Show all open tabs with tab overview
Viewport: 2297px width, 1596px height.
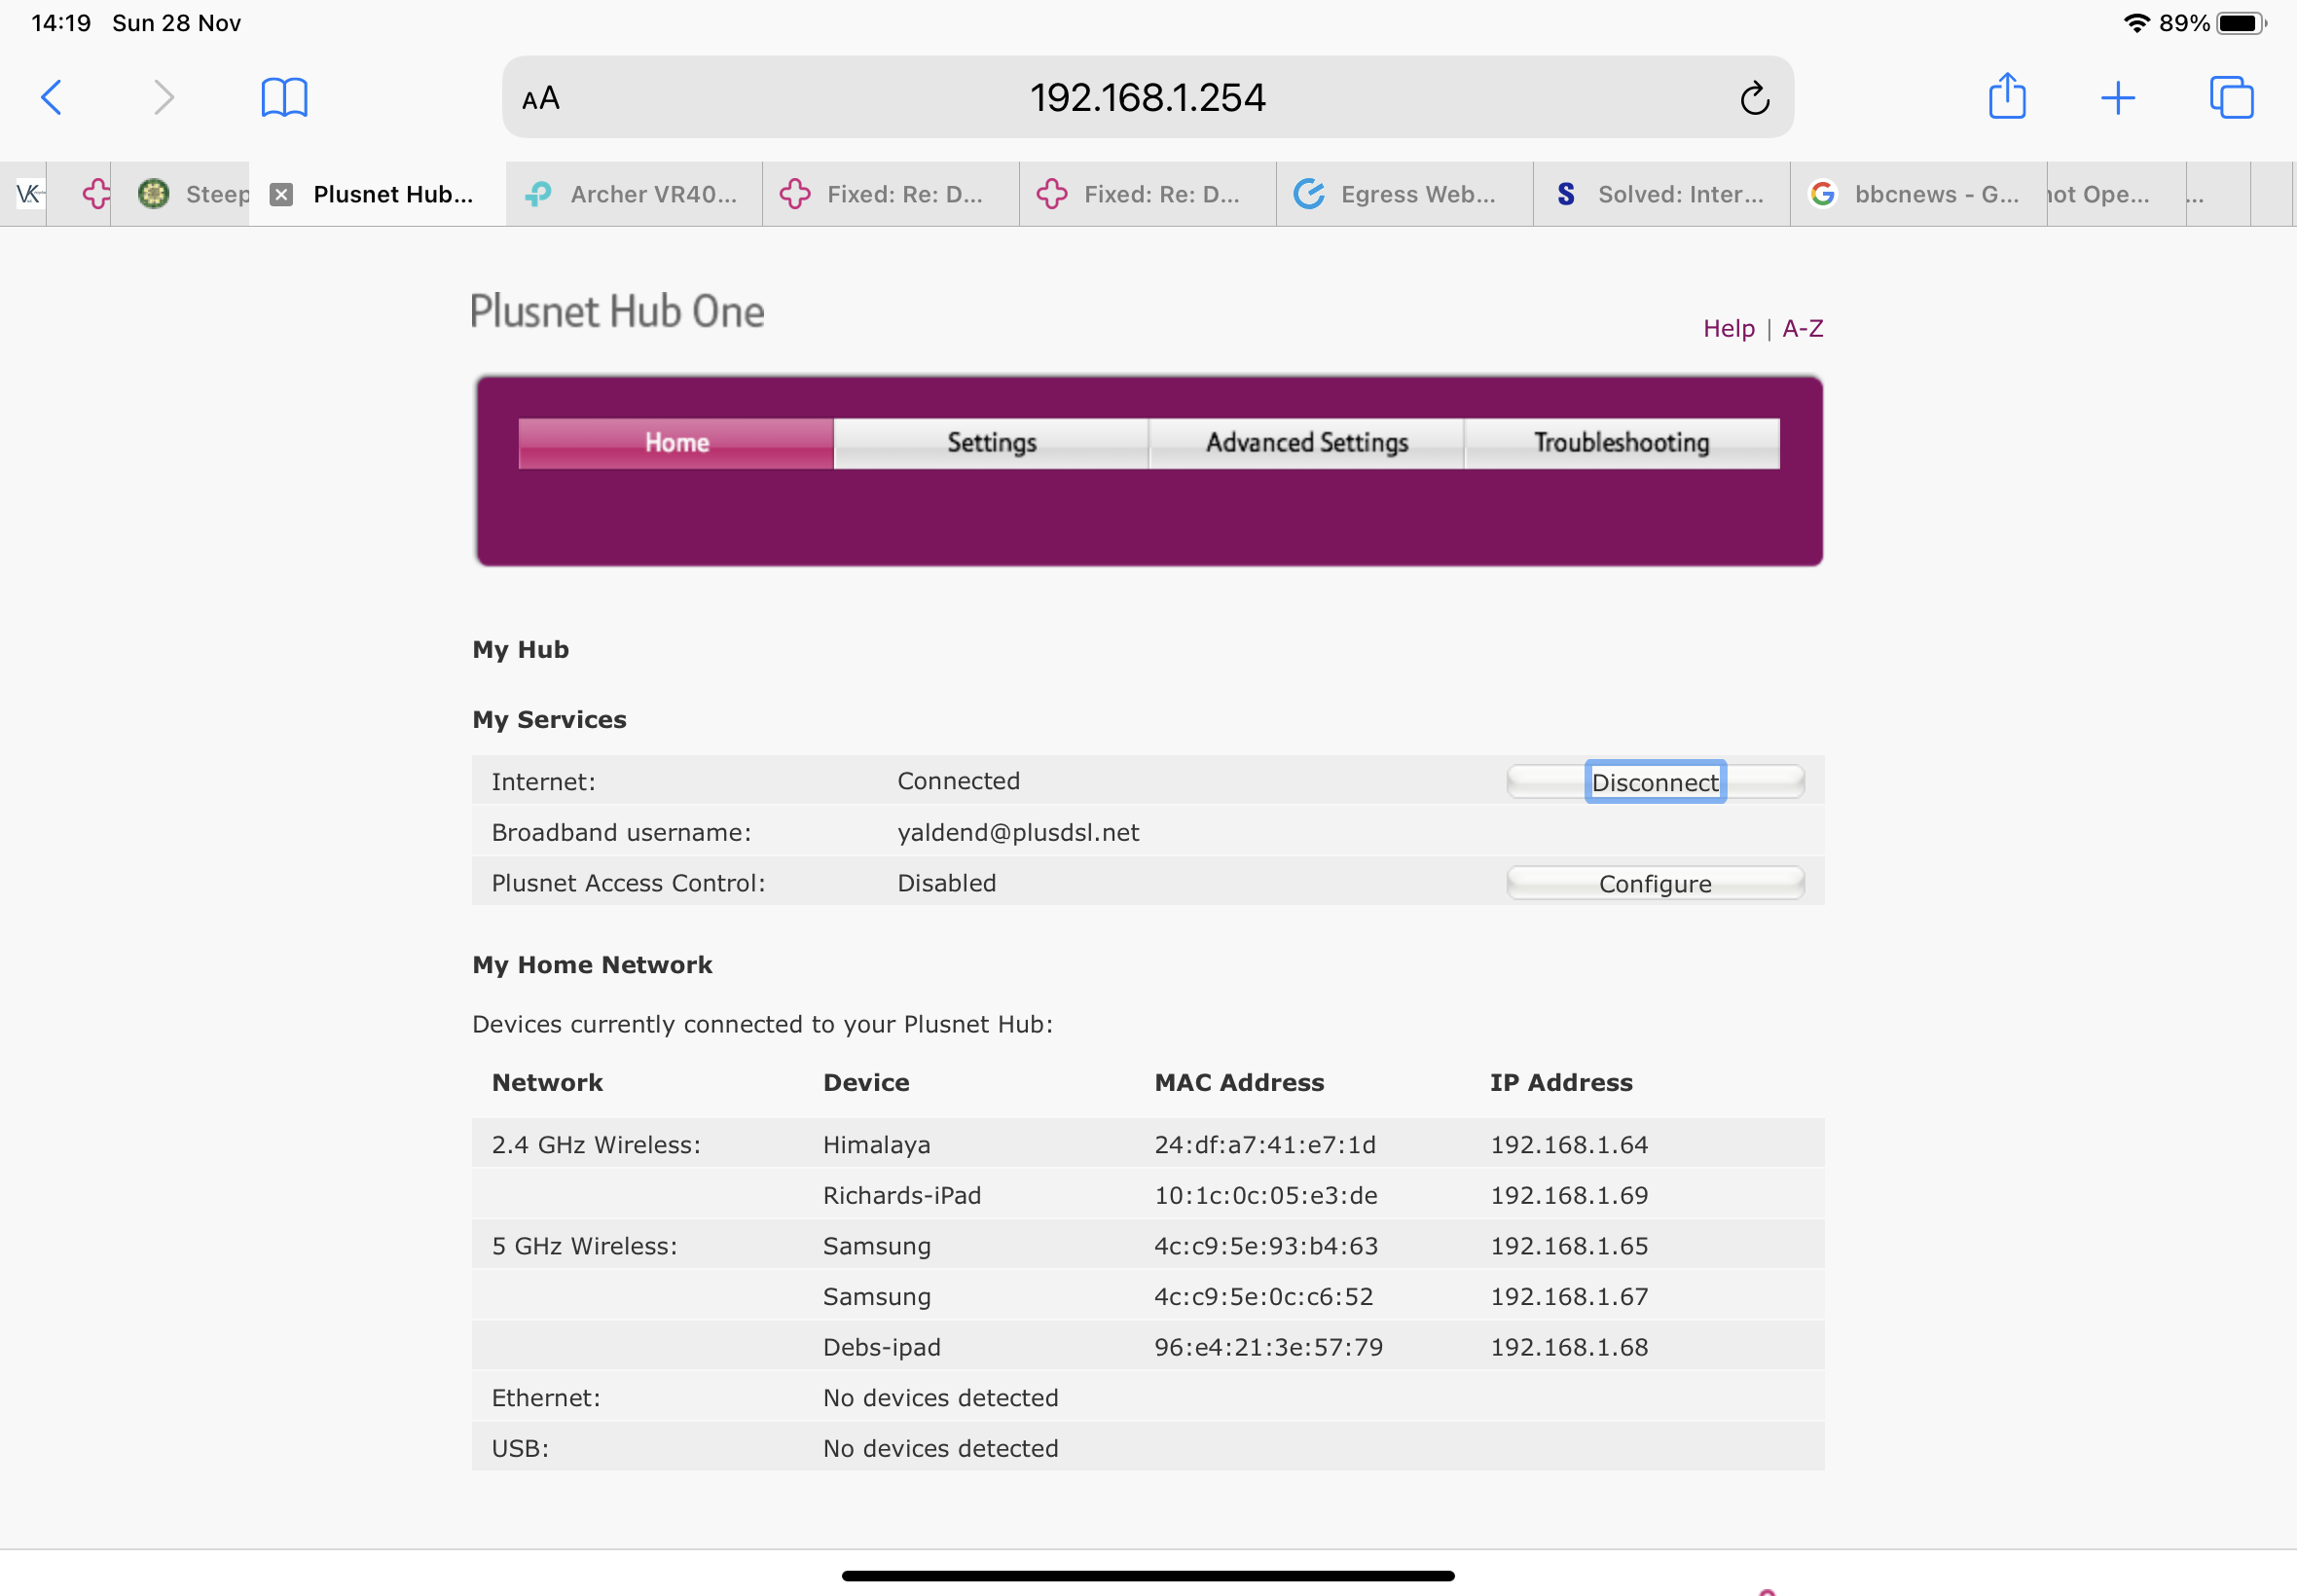[2231, 97]
